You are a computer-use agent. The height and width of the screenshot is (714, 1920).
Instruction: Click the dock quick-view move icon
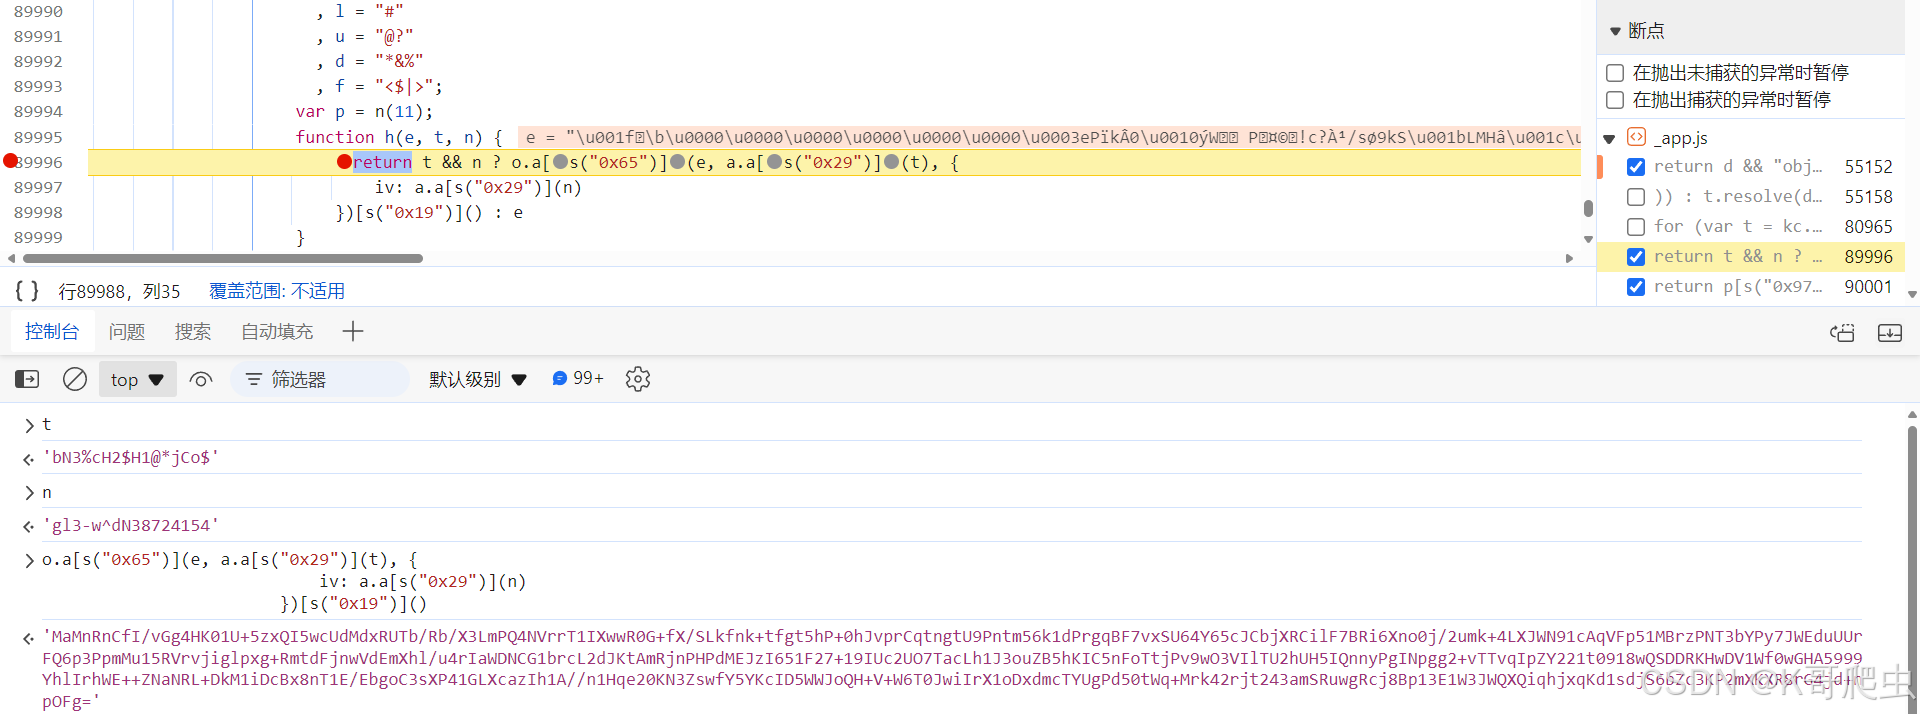[1842, 332]
